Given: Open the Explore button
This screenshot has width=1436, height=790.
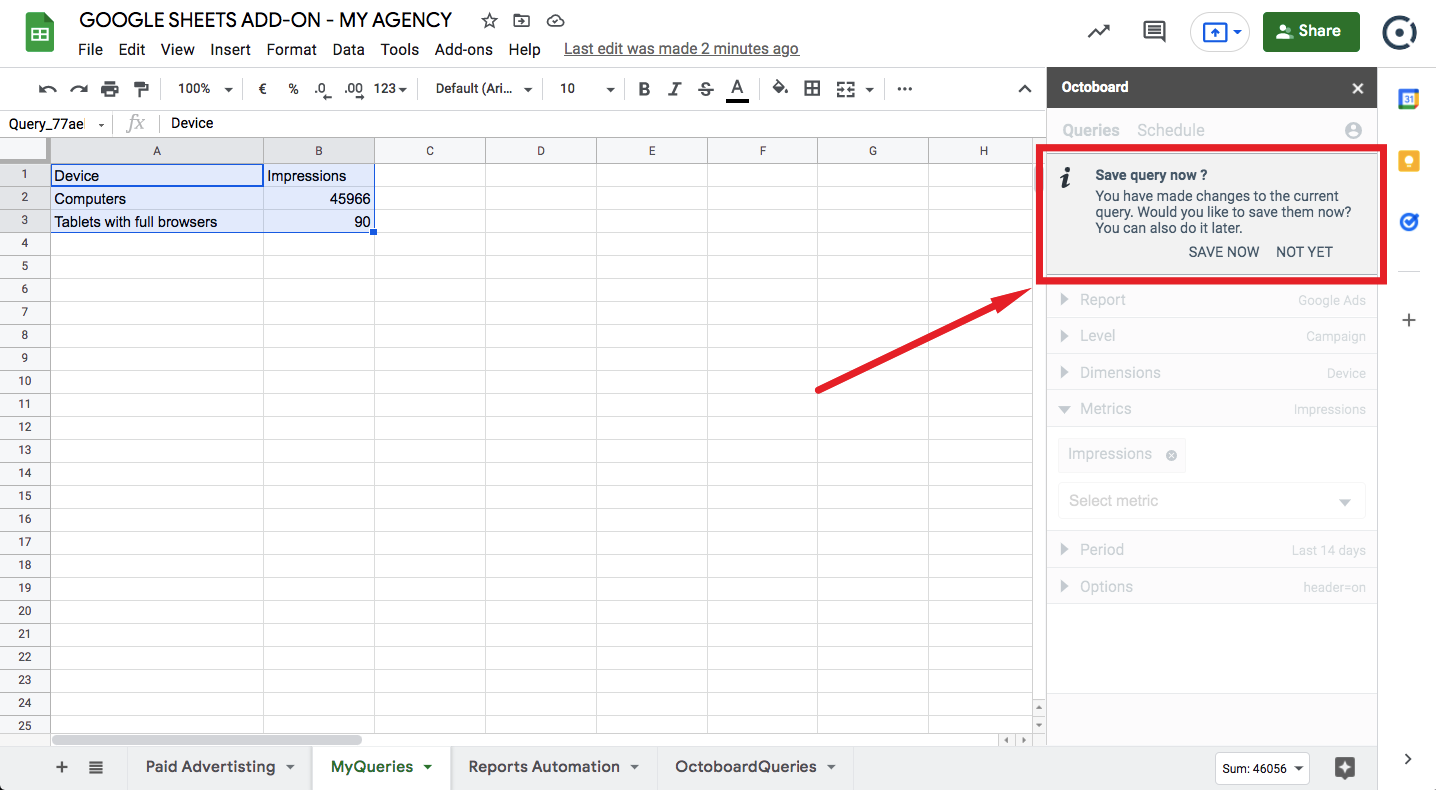Looking at the screenshot, I should 1345,768.
